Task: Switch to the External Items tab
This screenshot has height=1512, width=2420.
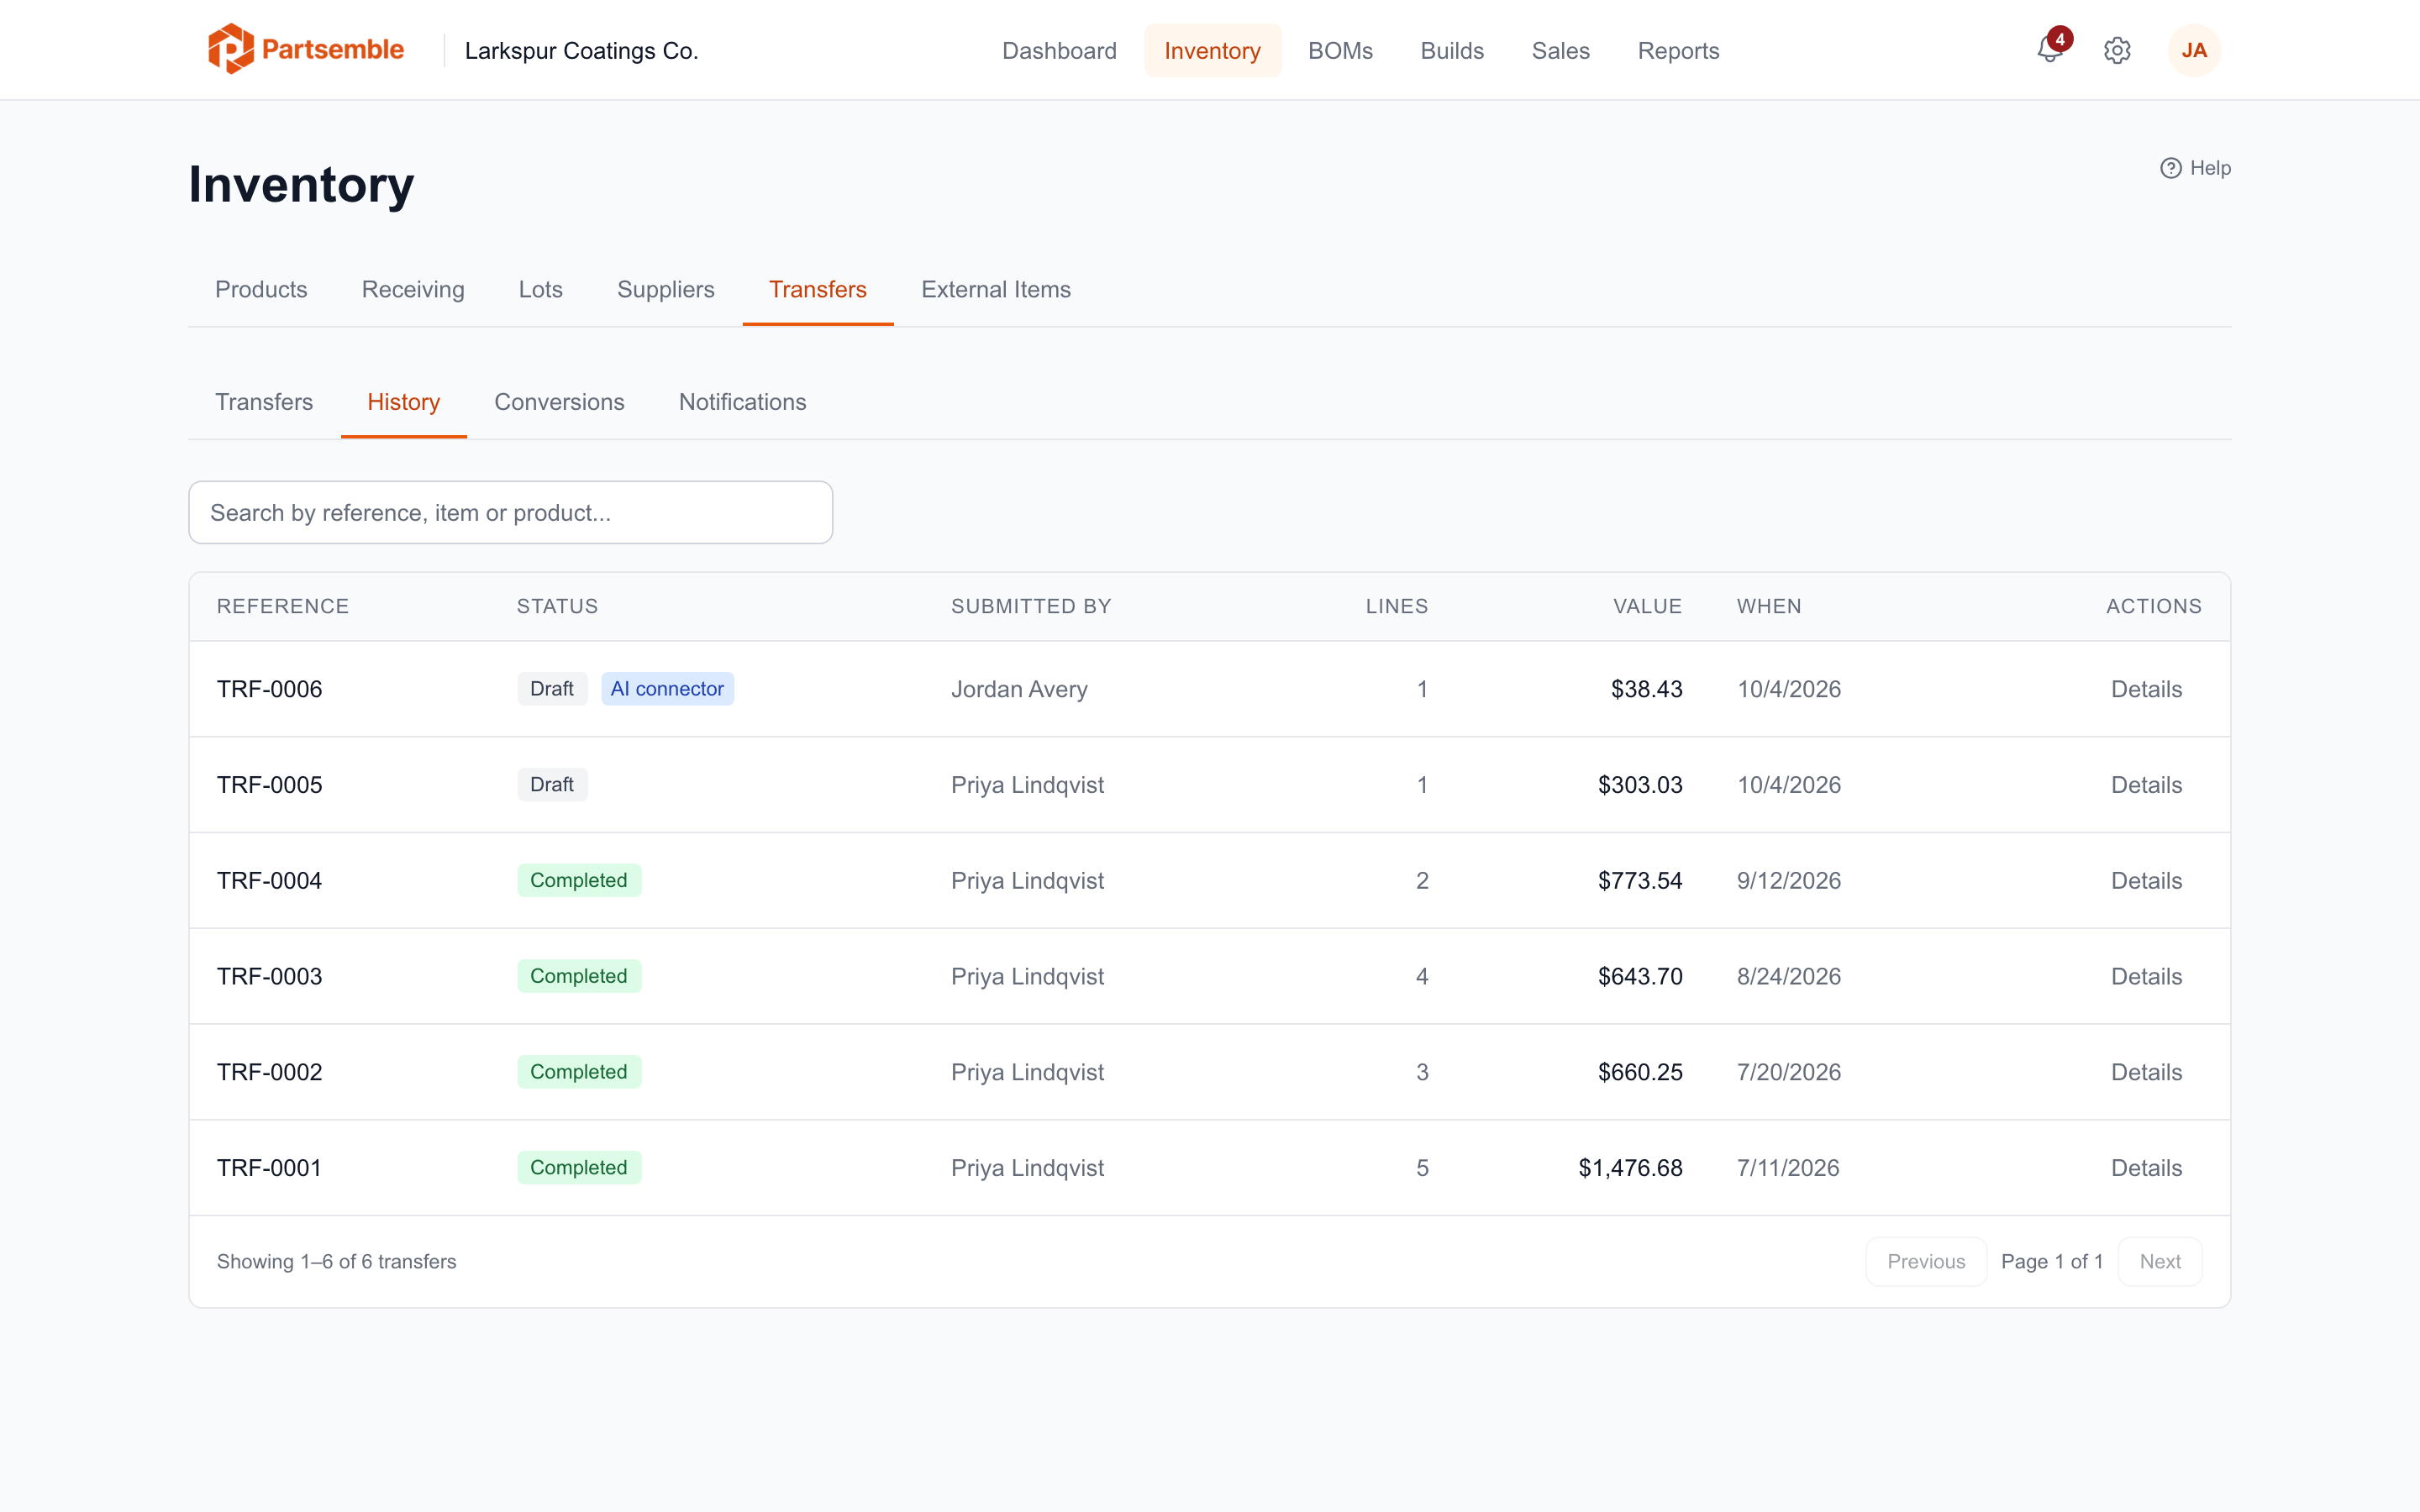Action: pos(995,289)
